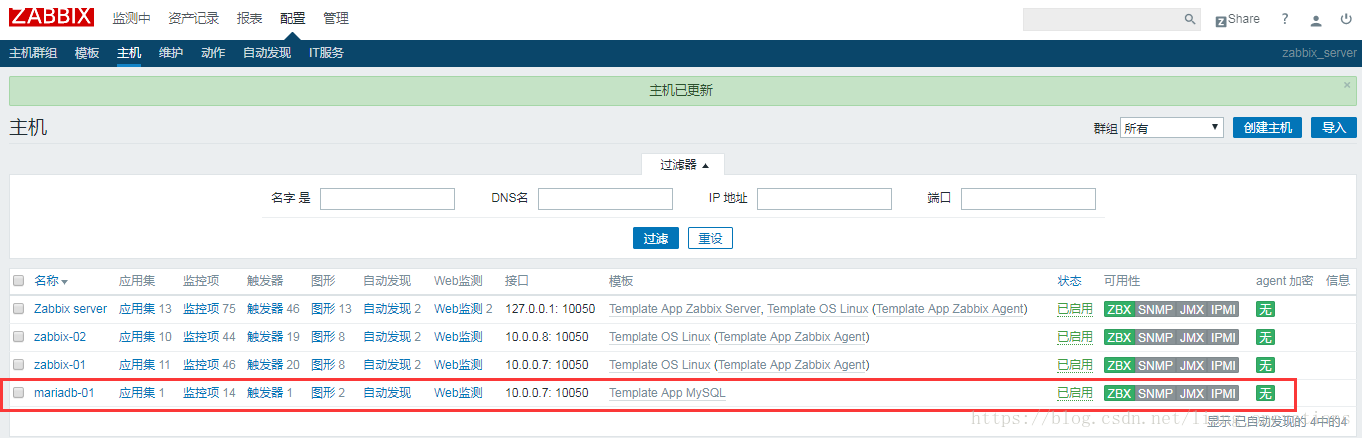The width and height of the screenshot is (1362, 438).
Task: Switch to 维护 submenu tab
Action: (x=171, y=53)
